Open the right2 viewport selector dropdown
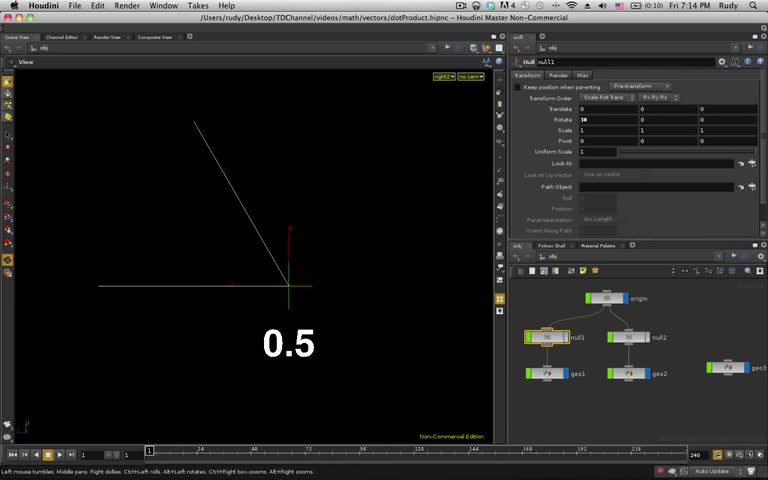Viewport: 768px width, 480px height. [x=444, y=76]
